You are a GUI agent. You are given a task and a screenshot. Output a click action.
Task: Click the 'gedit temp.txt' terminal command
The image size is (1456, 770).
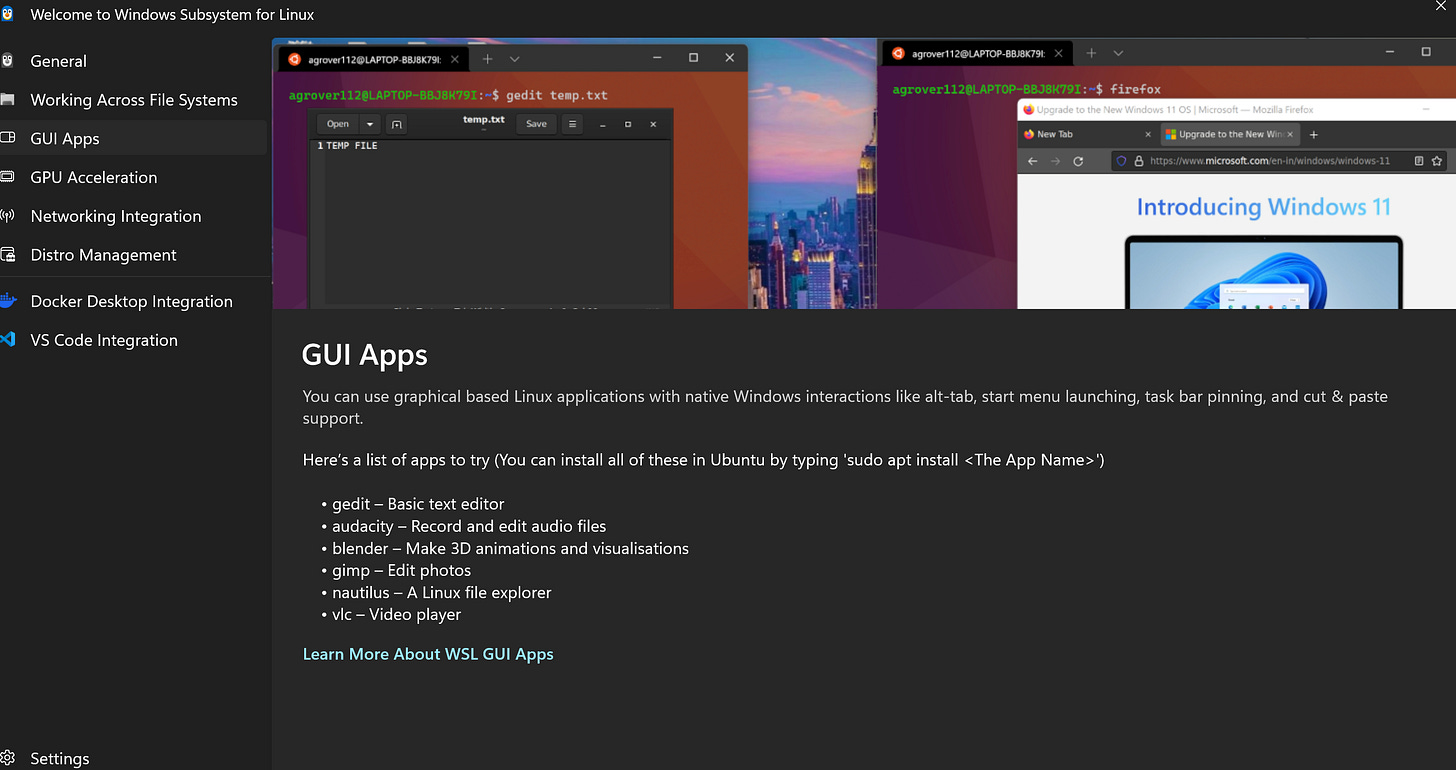(x=556, y=95)
